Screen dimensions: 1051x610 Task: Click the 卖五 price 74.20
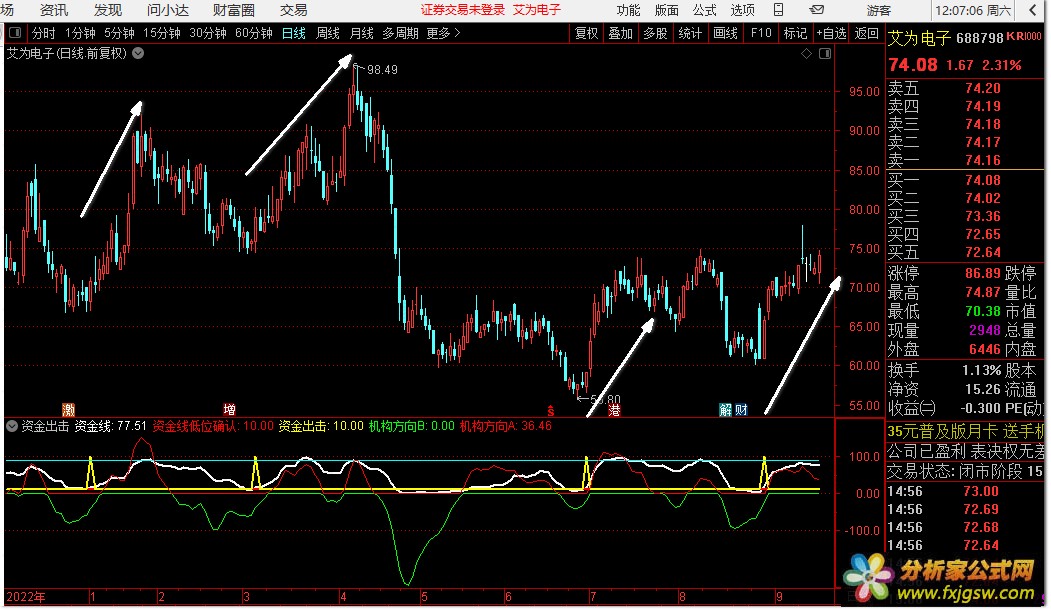(983, 88)
